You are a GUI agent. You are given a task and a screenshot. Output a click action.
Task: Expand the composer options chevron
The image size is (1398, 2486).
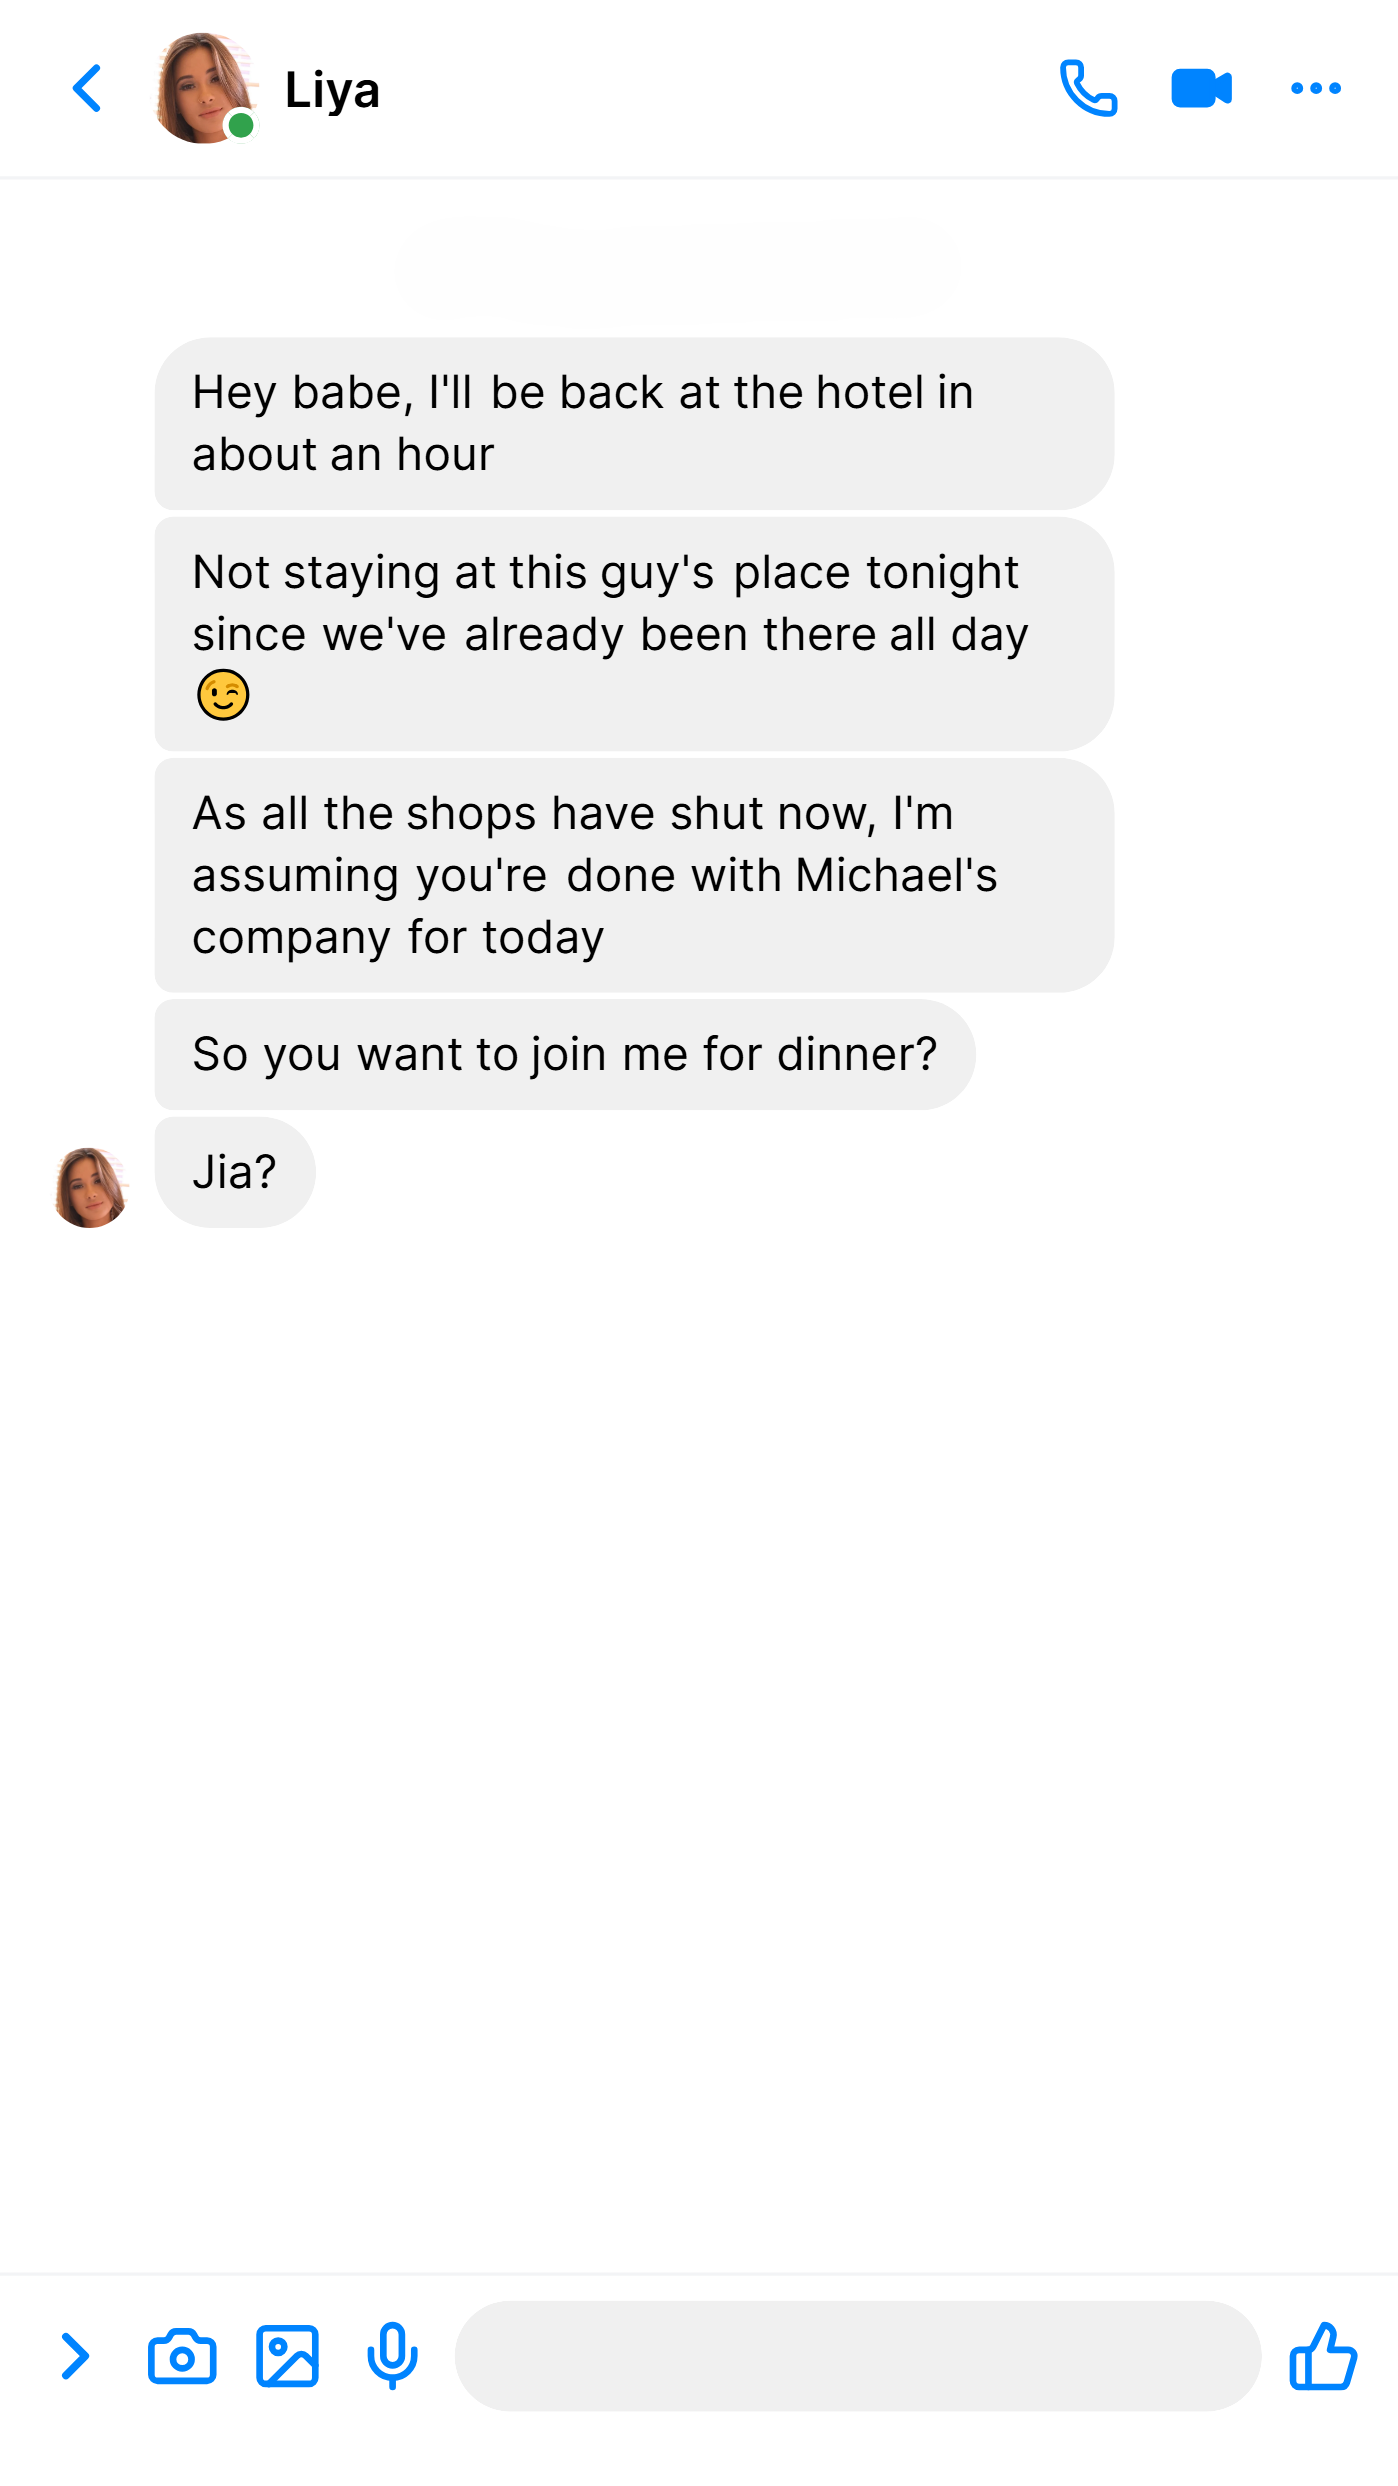click(75, 2356)
